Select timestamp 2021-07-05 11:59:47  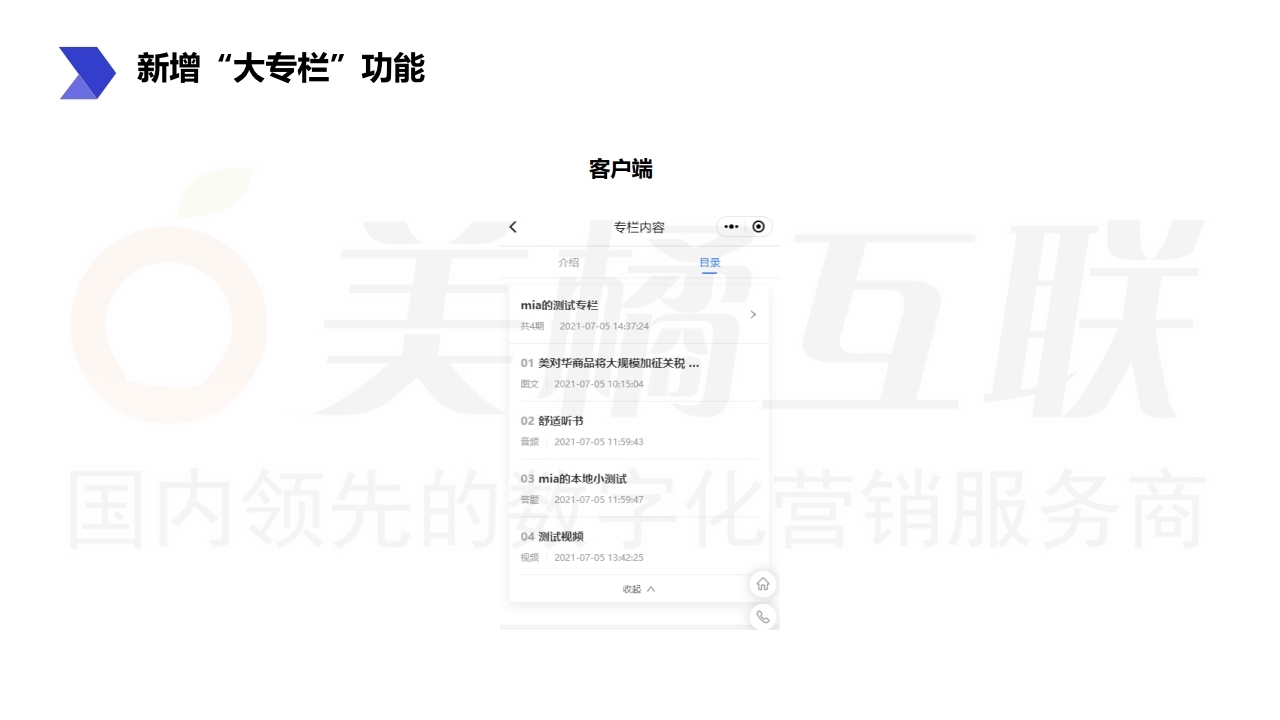pos(599,500)
